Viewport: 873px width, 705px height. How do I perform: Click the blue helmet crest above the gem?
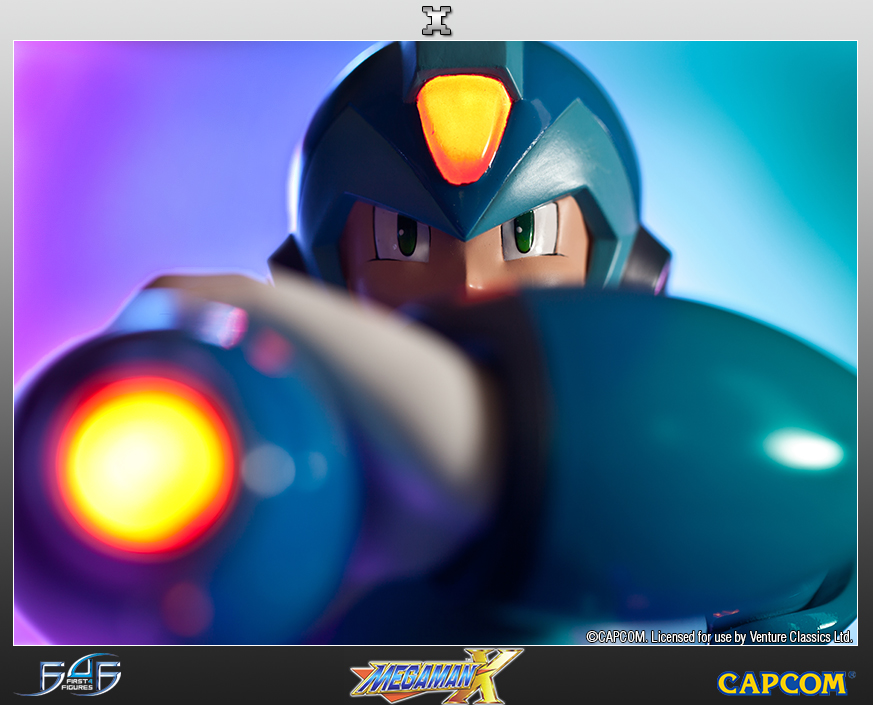(x=462, y=58)
